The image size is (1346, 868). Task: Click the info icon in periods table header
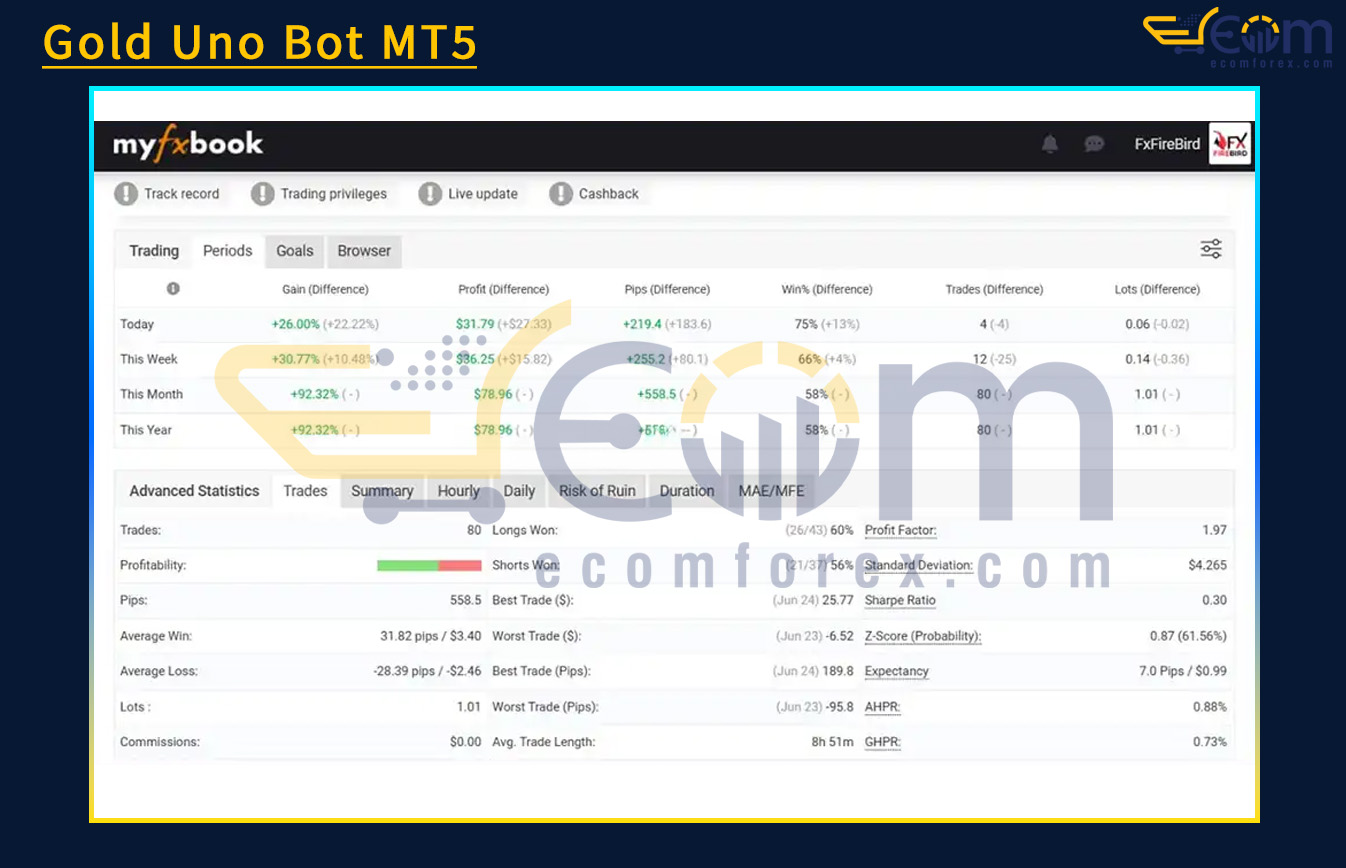[x=173, y=289]
